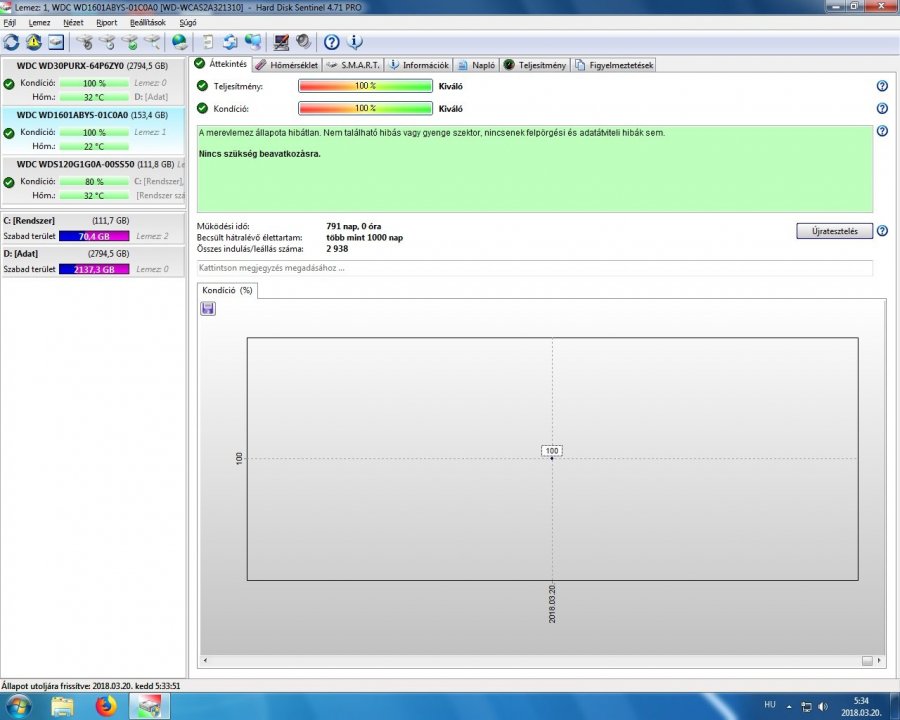The image size is (900, 720).
Task: Select the D: [Adat] partition
Action: [x=93, y=262]
